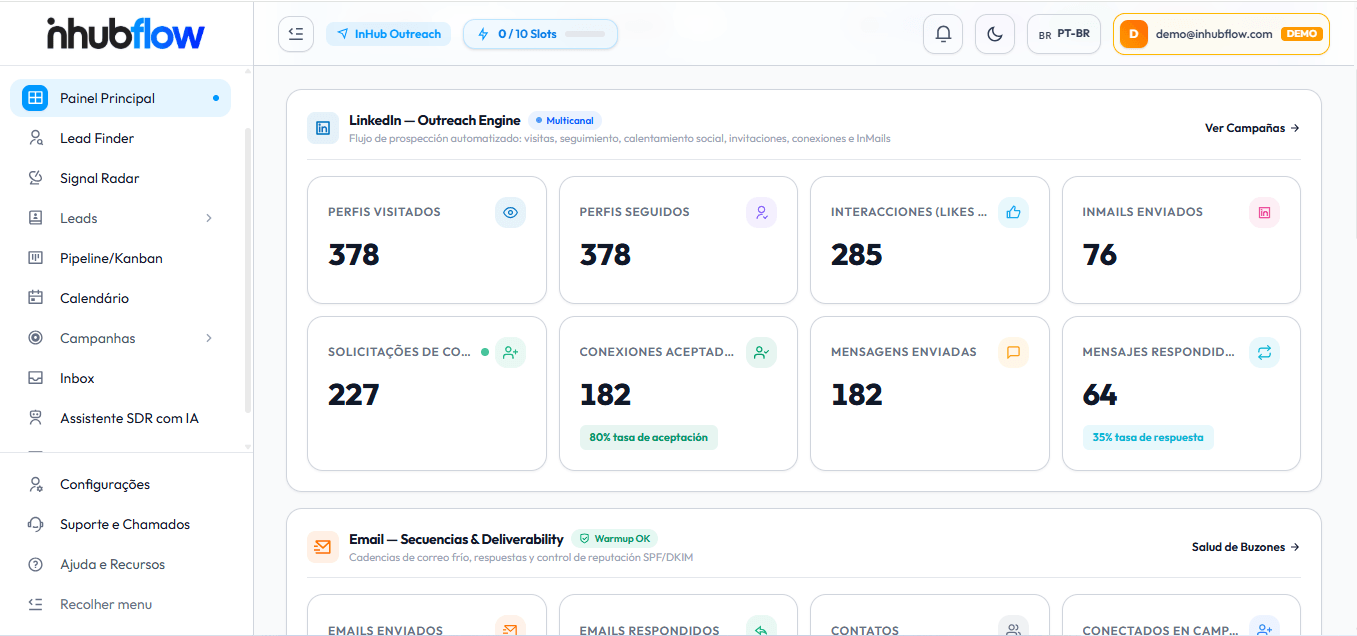1357x636 pixels.
Task: Click the 80% tasa de aceptación badge
Action: 649,437
